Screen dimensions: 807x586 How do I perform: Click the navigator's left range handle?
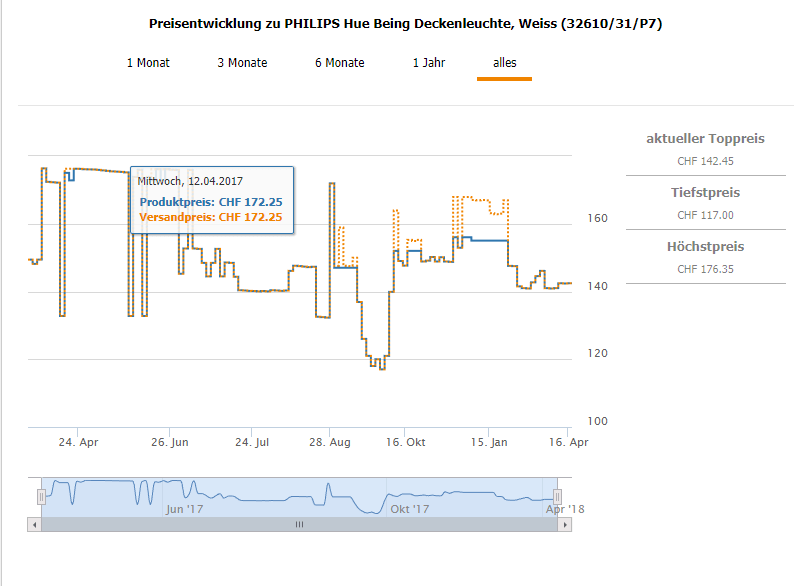click(x=41, y=496)
